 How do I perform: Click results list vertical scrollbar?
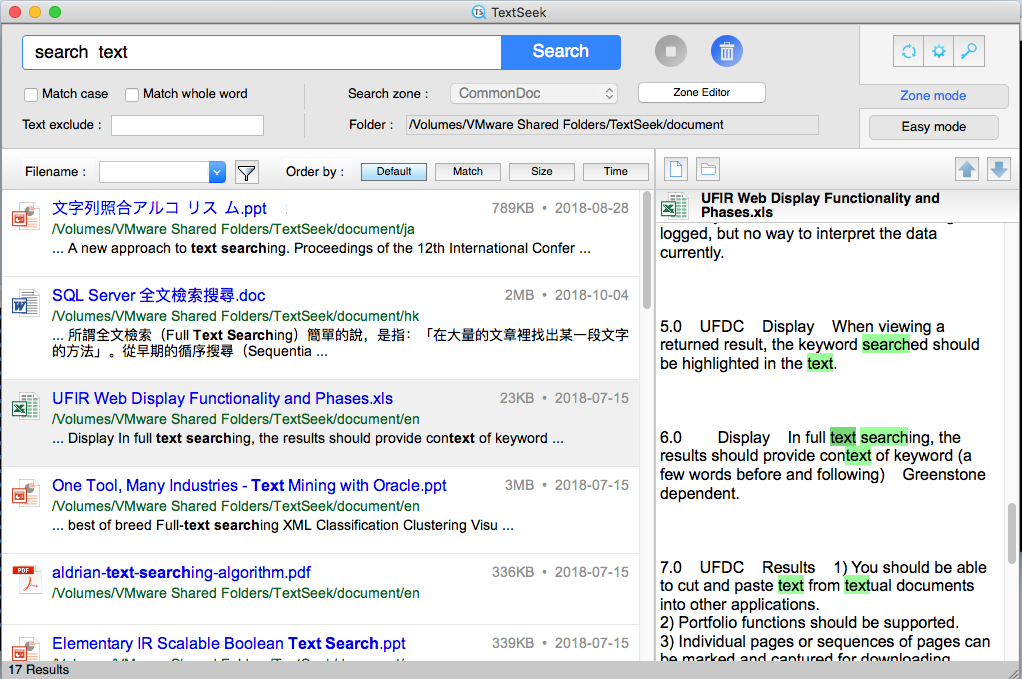click(647, 250)
